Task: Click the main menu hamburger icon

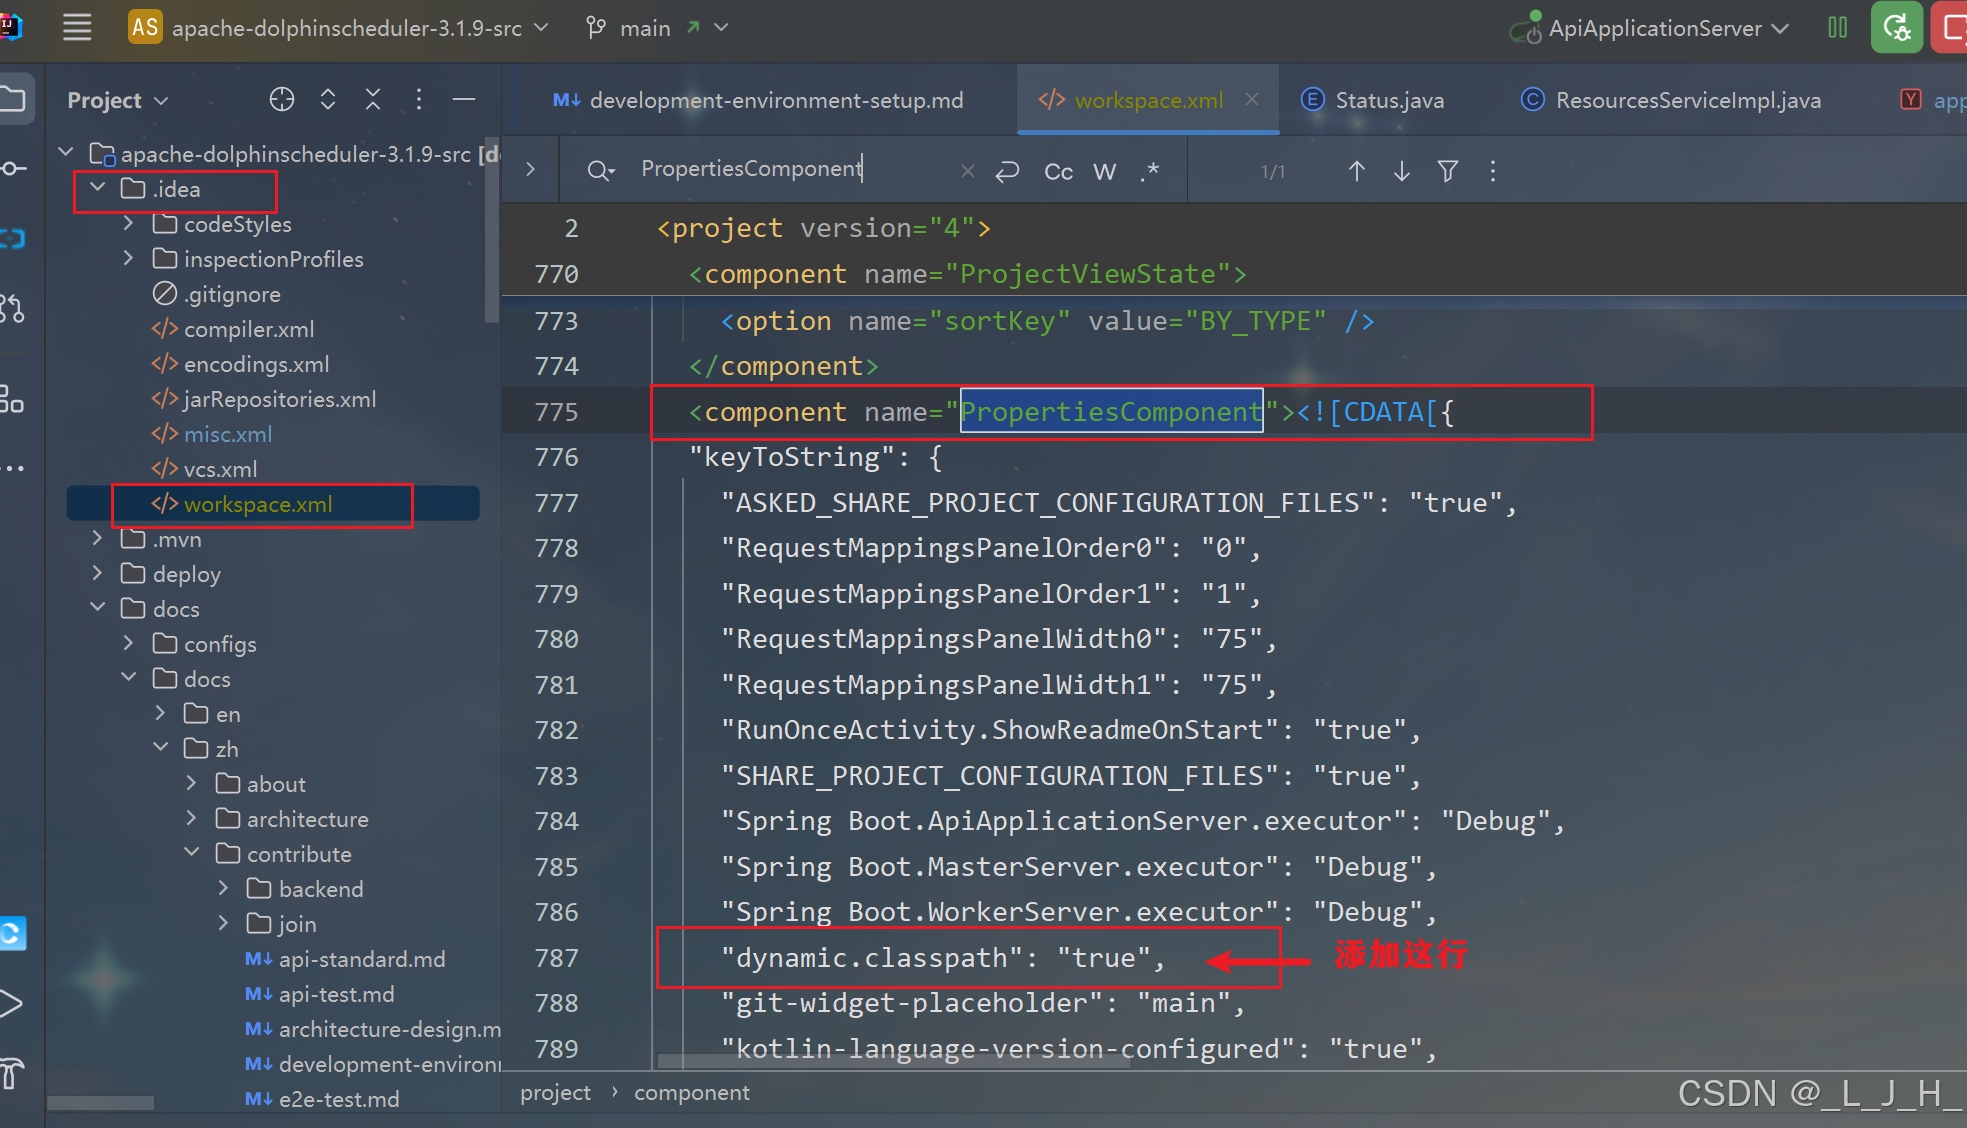Action: click(x=77, y=27)
